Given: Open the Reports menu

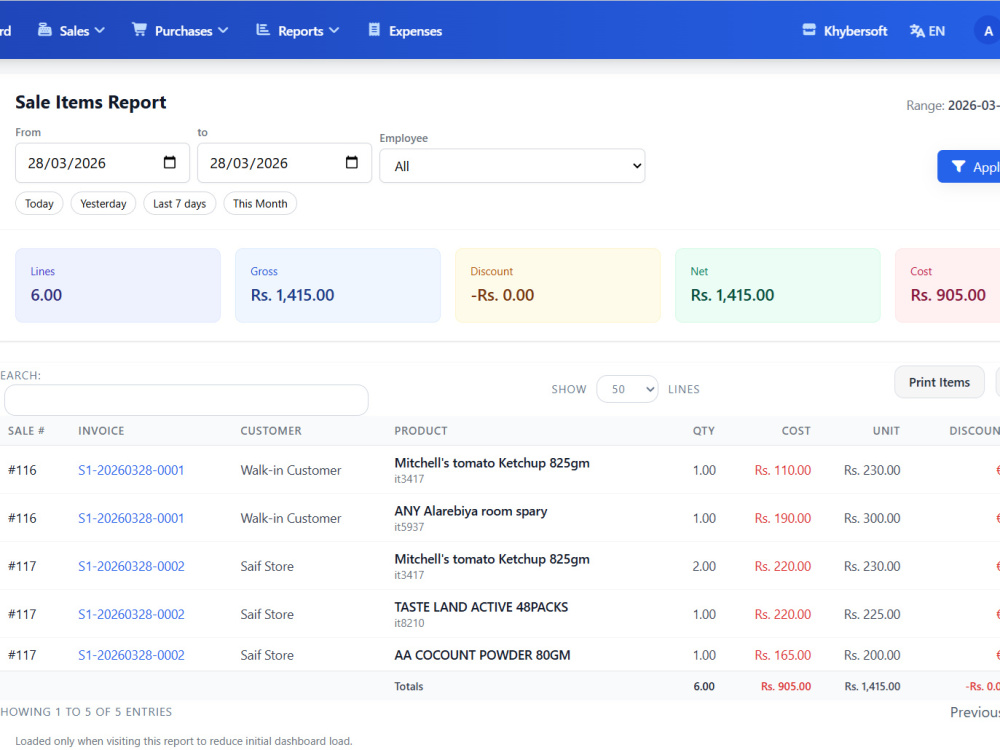Looking at the screenshot, I should [298, 31].
